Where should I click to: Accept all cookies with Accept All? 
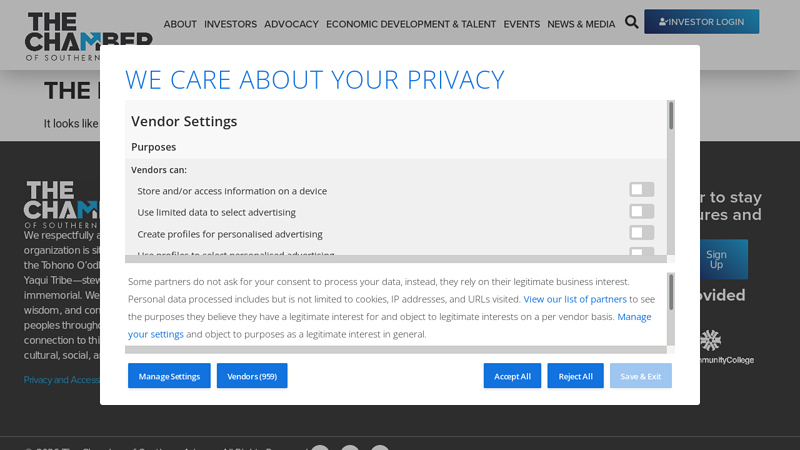[x=512, y=376]
